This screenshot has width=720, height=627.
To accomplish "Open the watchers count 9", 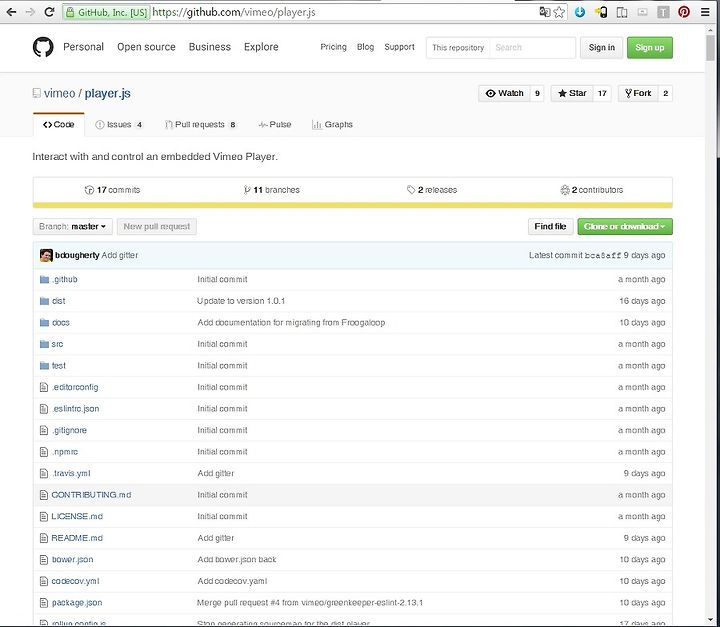I will pos(537,93).
